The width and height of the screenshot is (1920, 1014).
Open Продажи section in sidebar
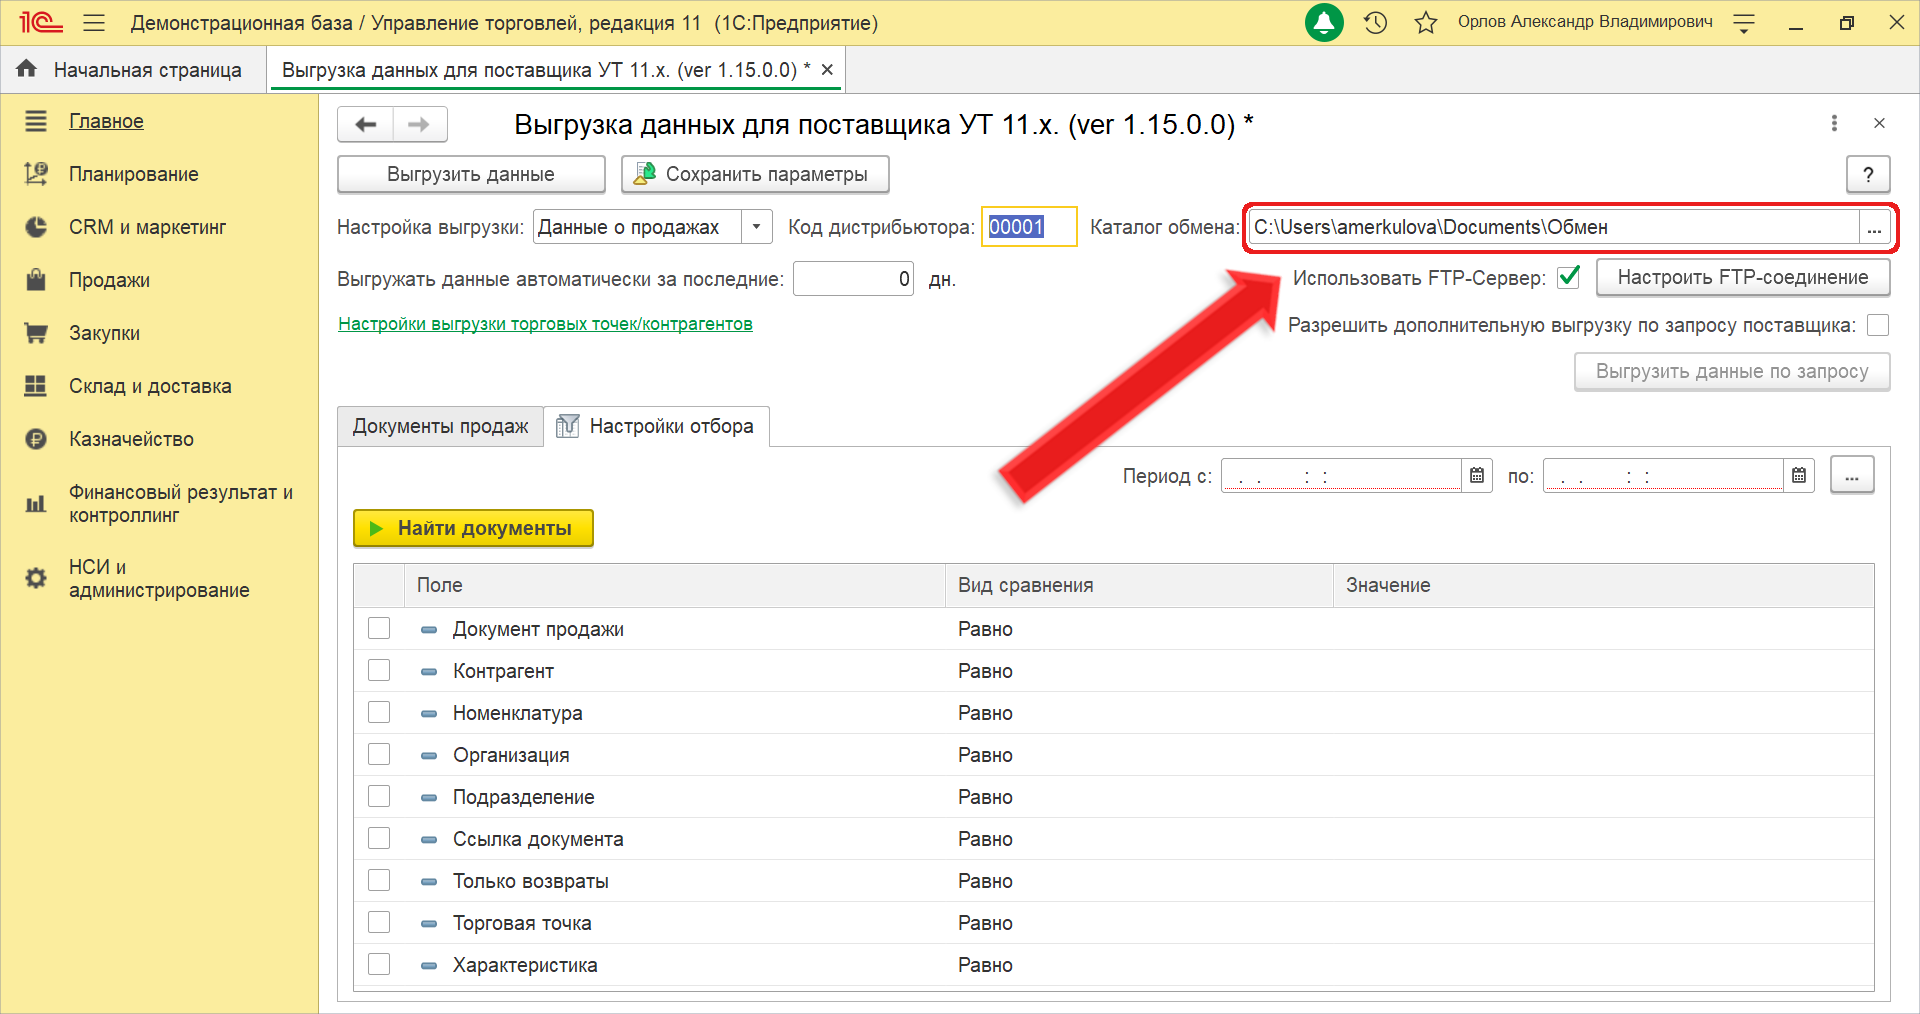[109, 280]
